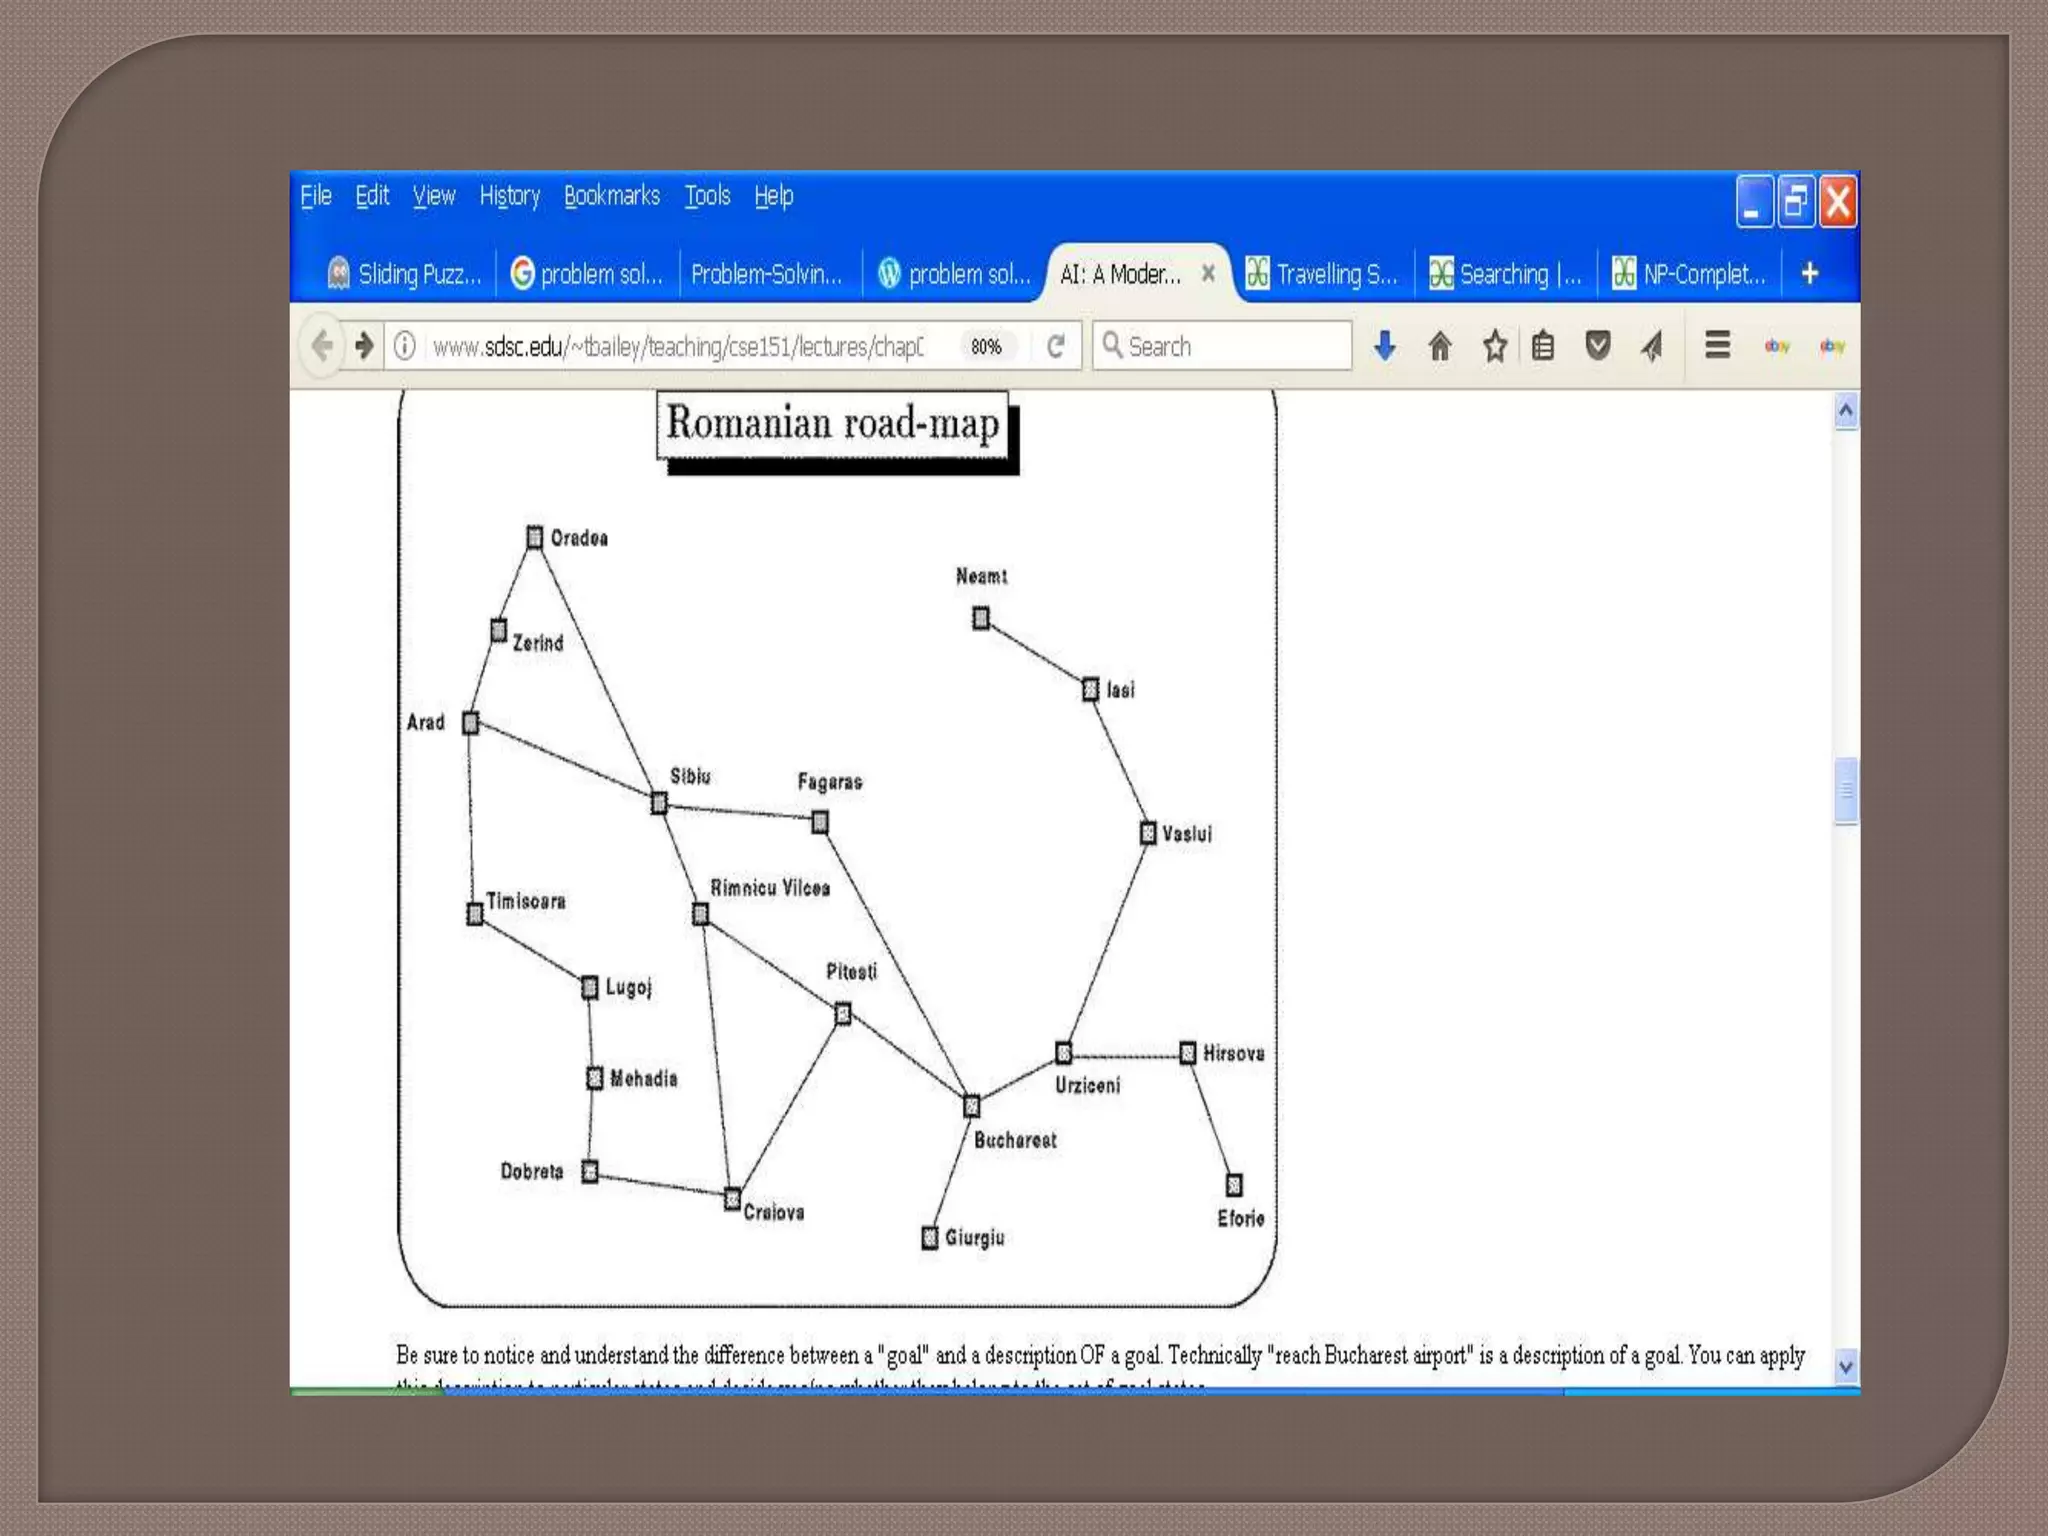Click the Downloads arrow icon
Image resolution: width=2048 pixels, height=1536 pixels.
coord(1385,346)
